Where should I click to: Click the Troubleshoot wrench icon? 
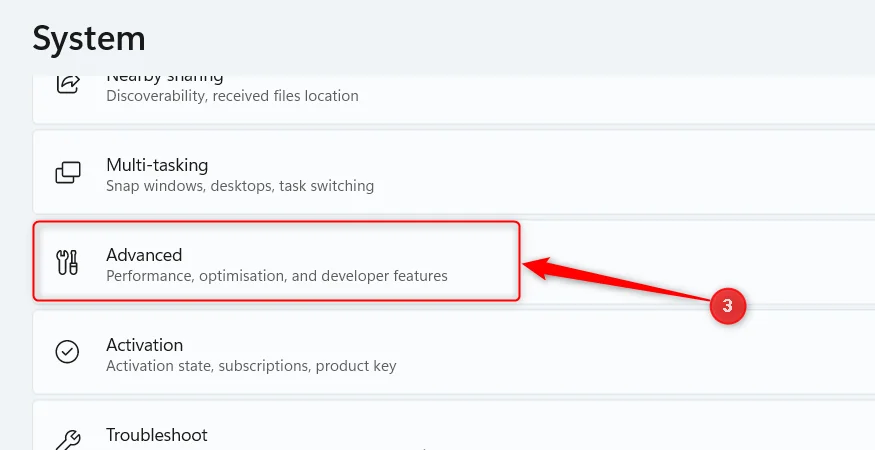tap(68, 440)
